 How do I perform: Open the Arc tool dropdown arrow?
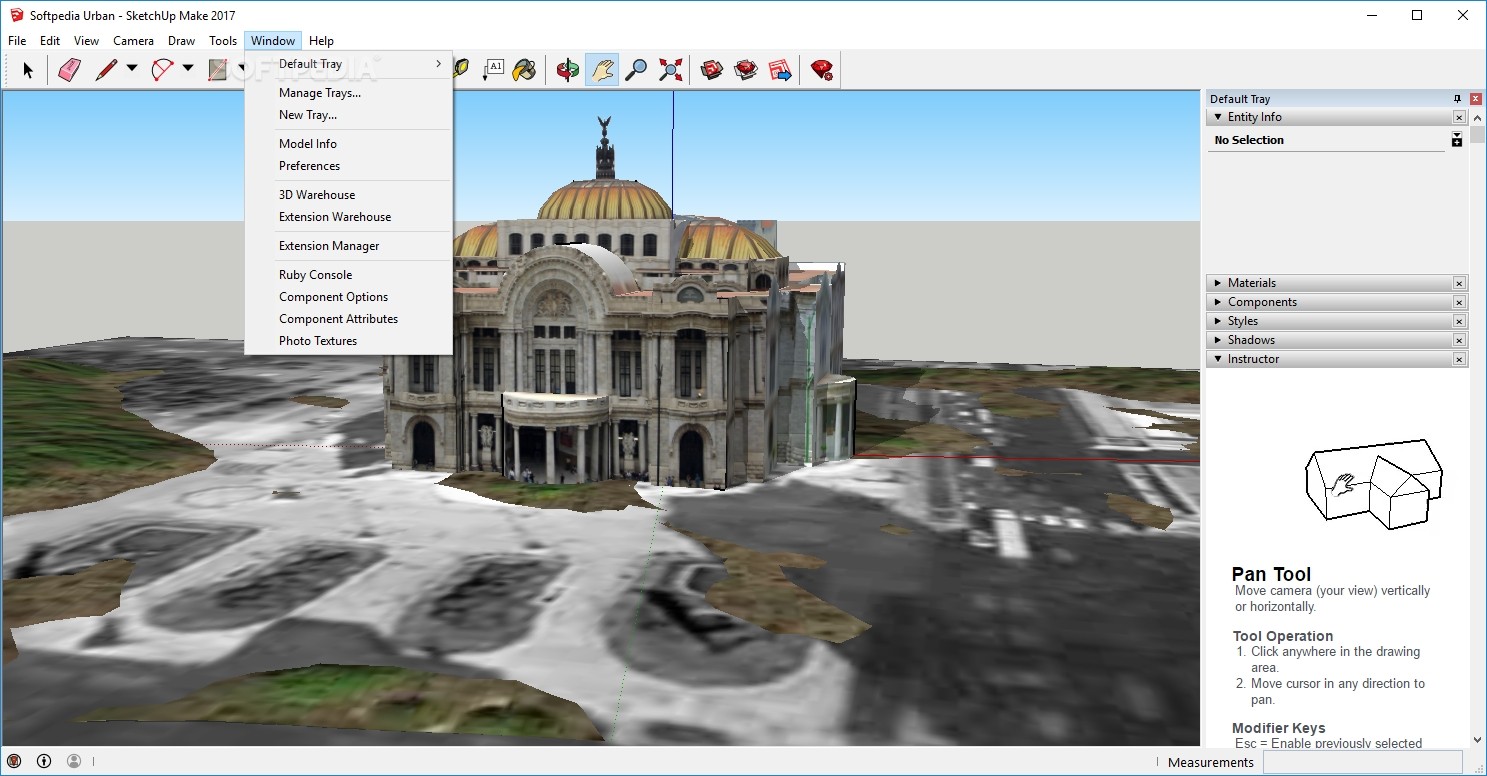[x=187, y=69]
